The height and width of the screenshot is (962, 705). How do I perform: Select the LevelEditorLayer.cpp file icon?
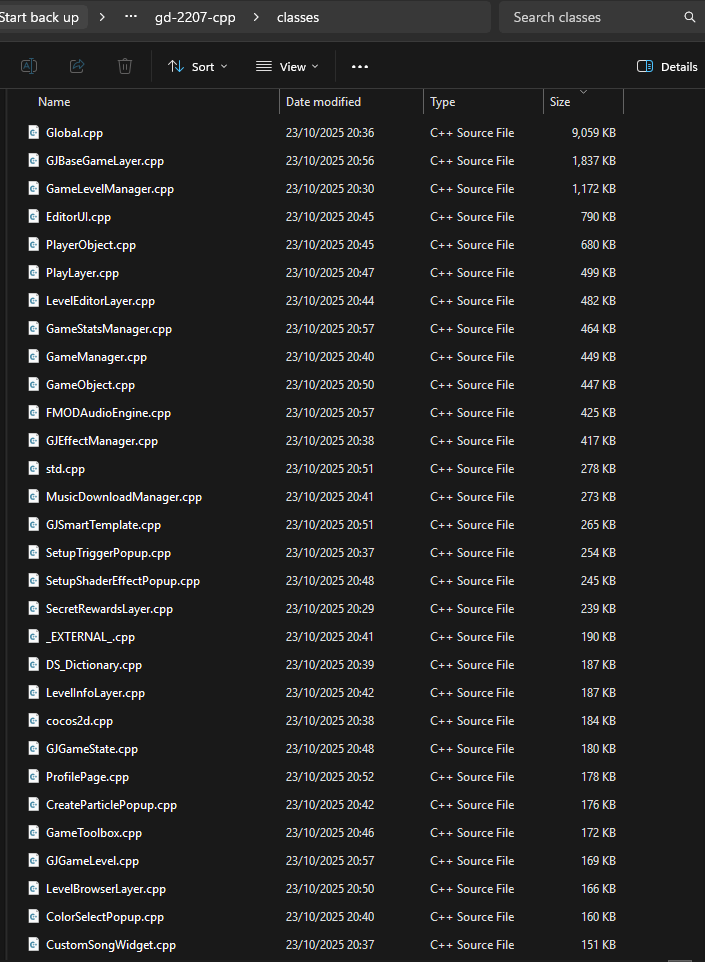(34, 301)
